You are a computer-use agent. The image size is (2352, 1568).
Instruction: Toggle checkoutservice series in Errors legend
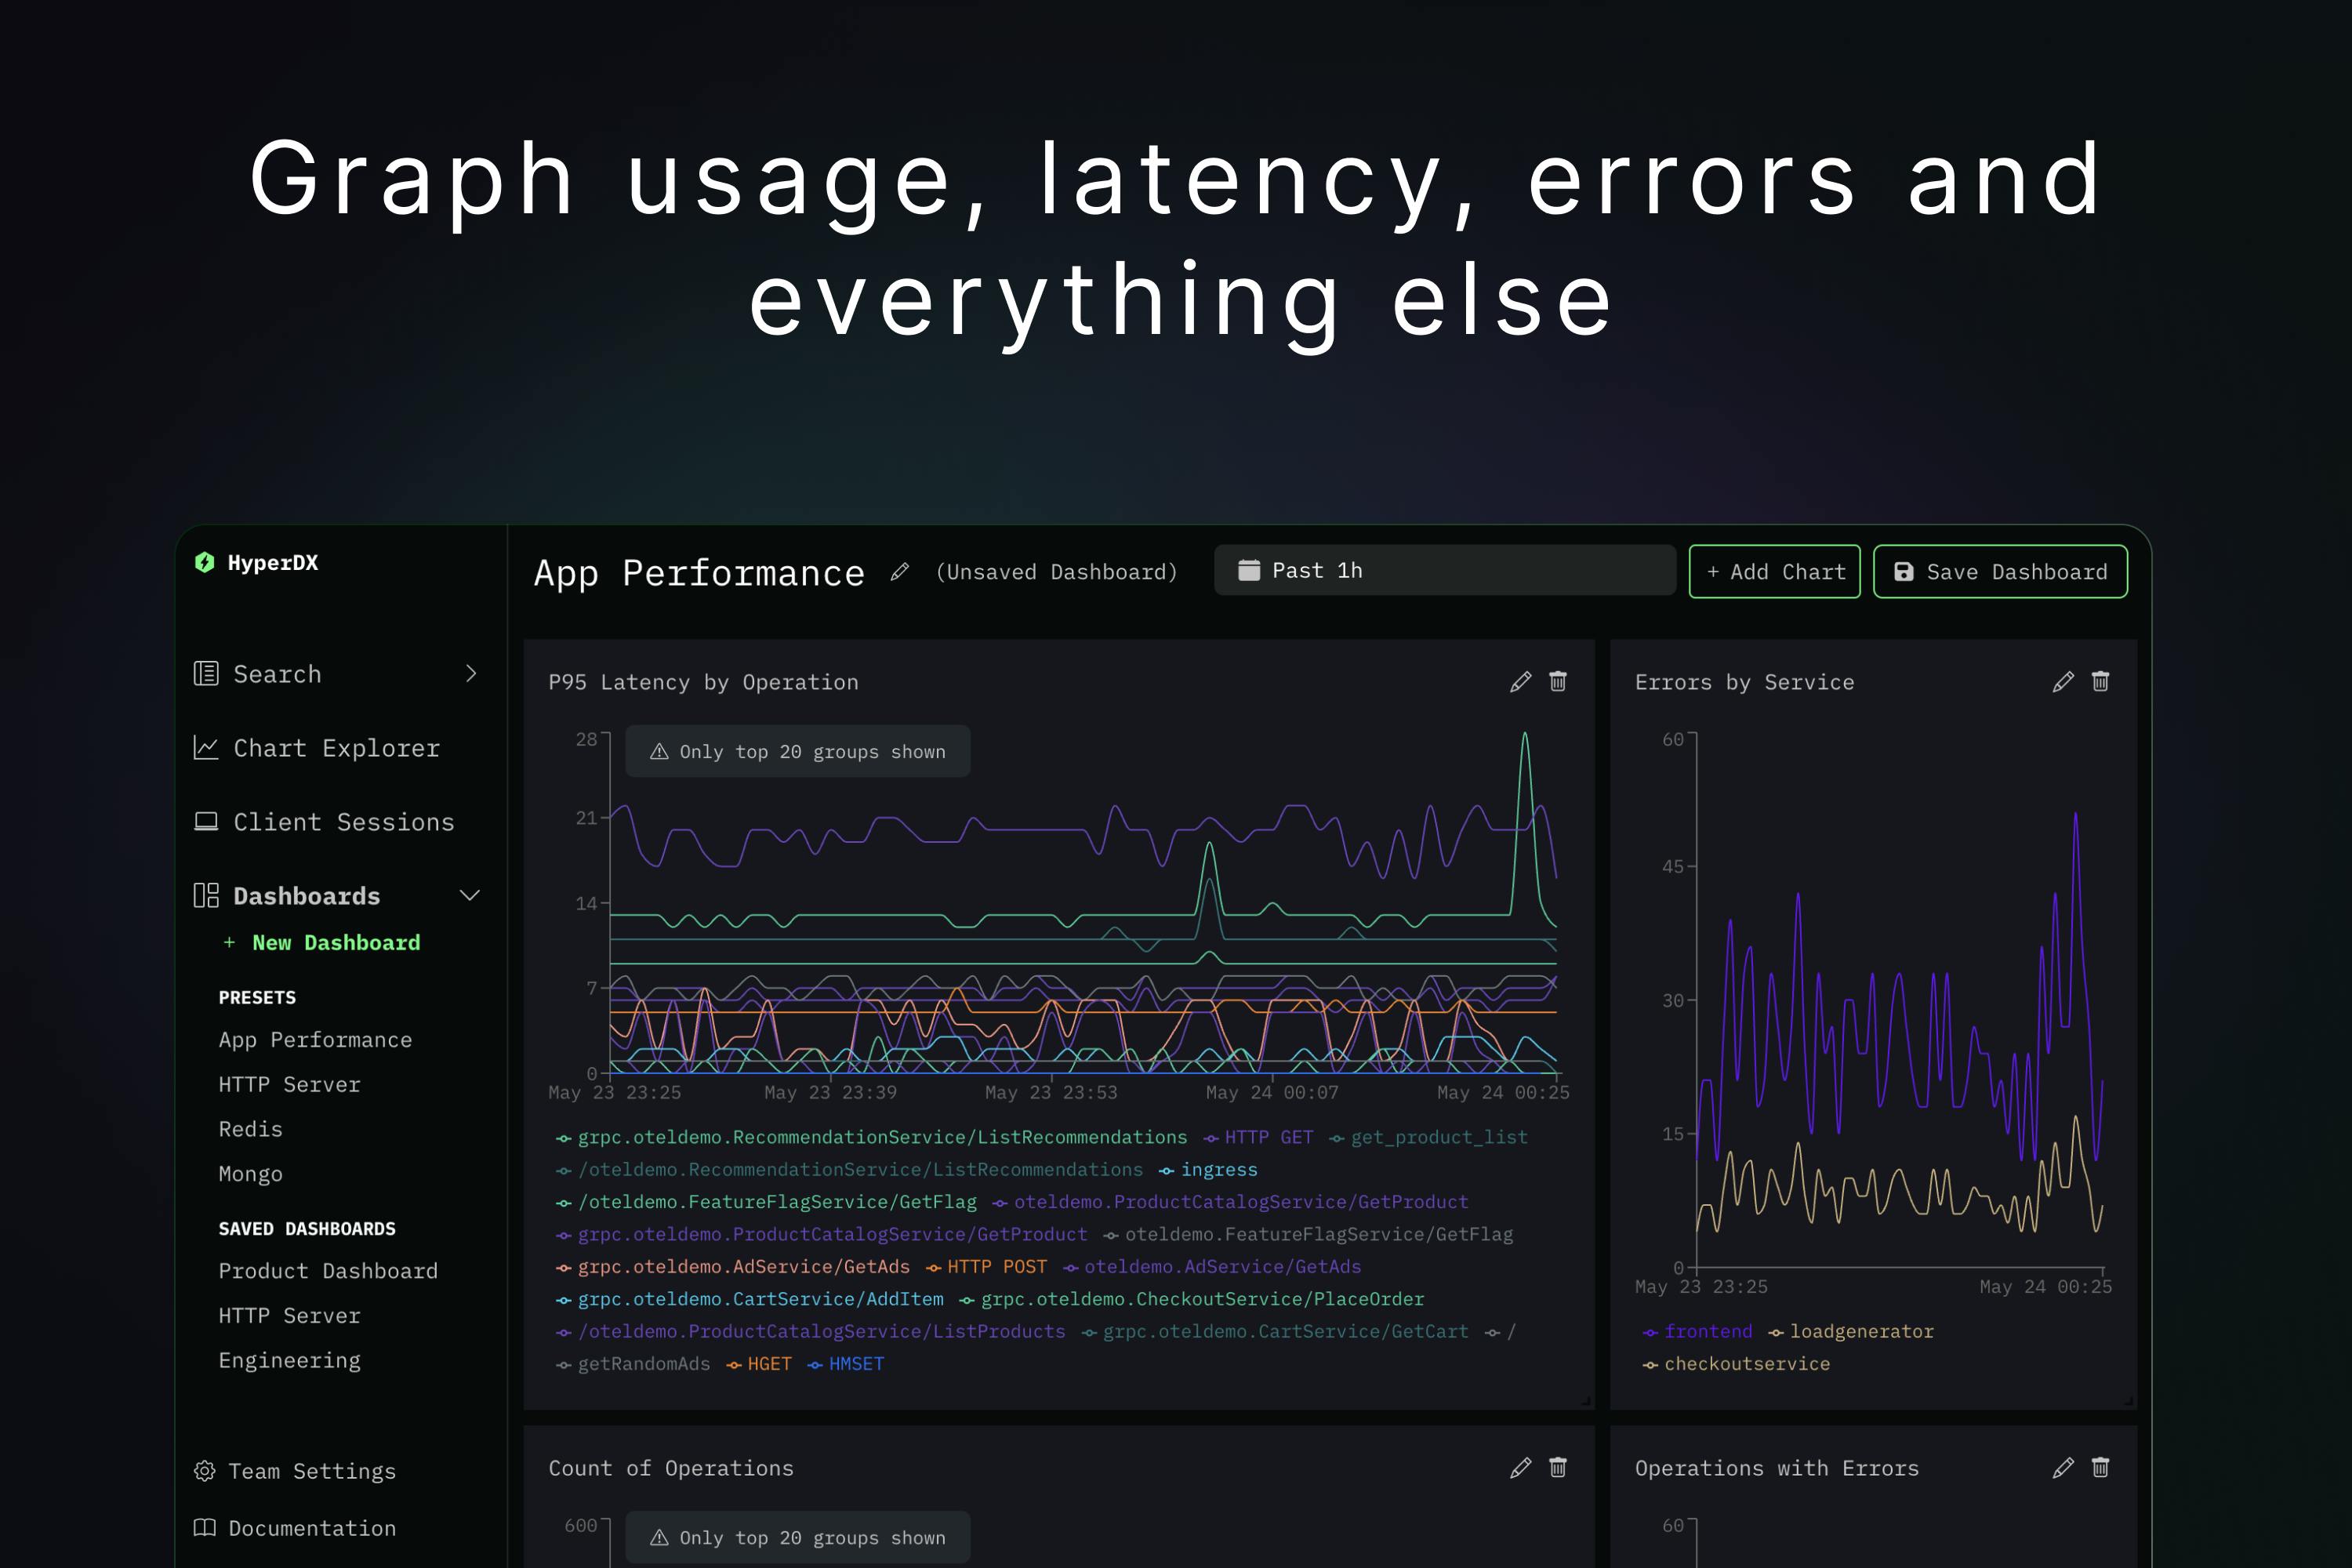coord(1736,1364)
